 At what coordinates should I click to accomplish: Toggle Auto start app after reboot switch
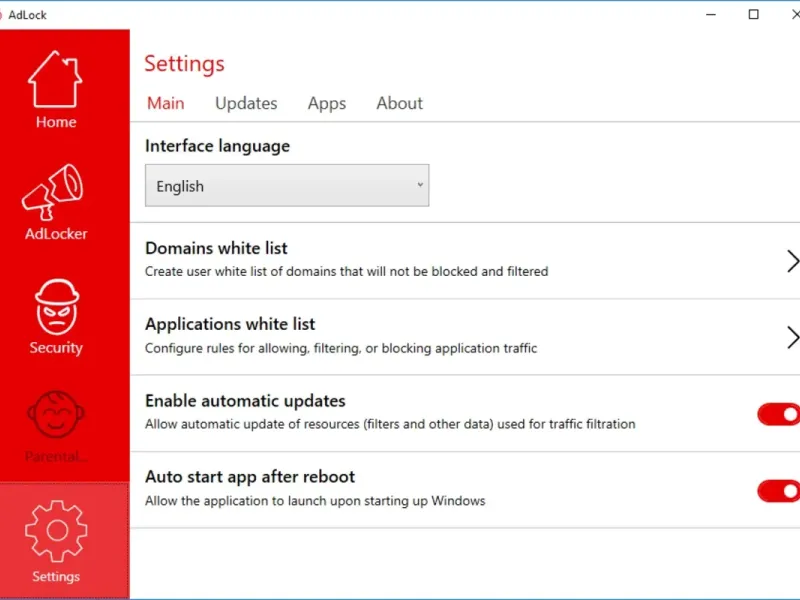(x=779, y=491)
